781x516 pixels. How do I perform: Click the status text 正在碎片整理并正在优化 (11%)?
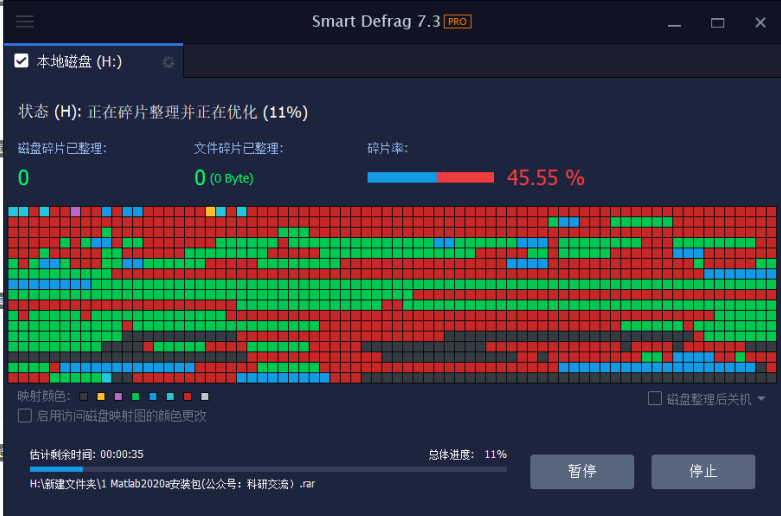tap(198, 112)
